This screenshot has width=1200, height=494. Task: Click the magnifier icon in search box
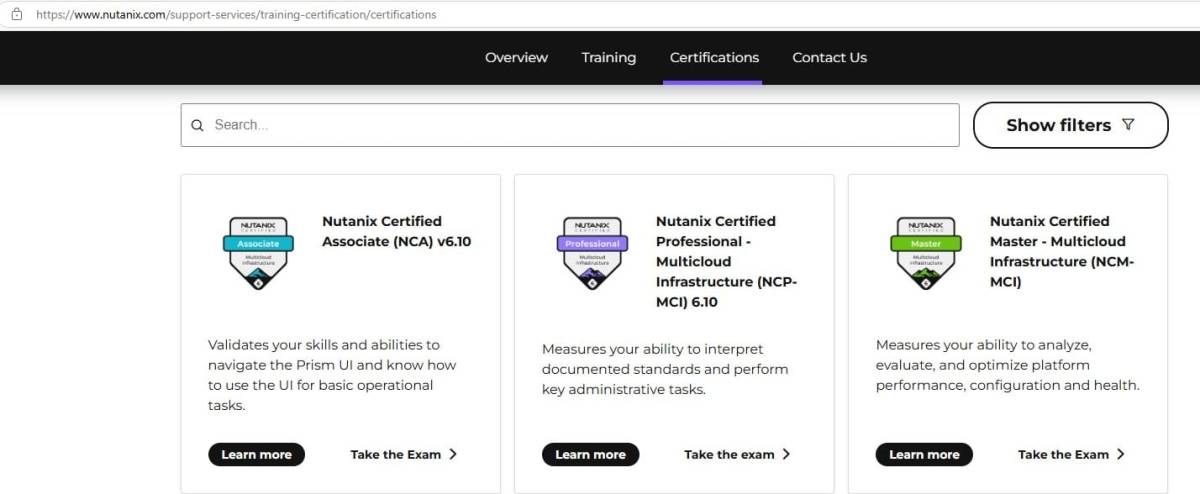[x=197, y=125]
